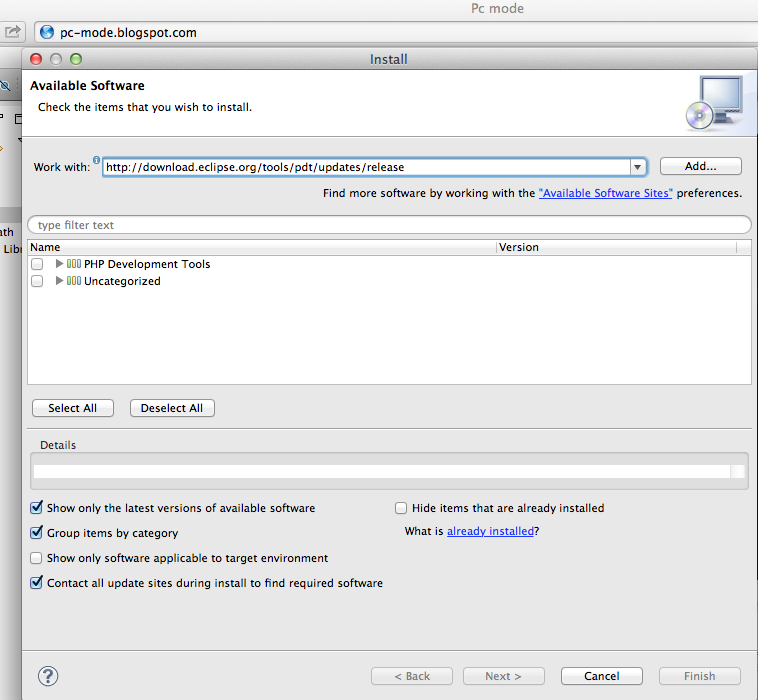This screenshot has width=758, height=700.
Task: Click the info icon near Work with
Action: pyautogui.click(x=96, y=160)
